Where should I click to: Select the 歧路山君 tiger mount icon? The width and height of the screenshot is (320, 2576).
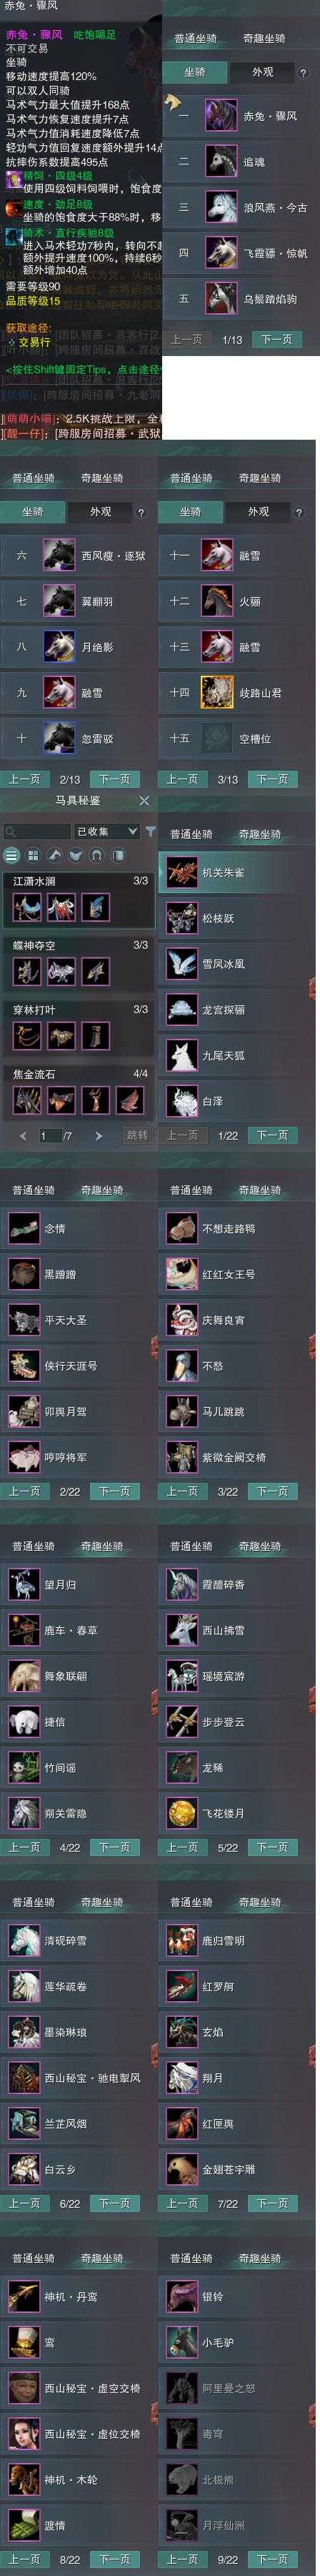pyautogui.click(x=216, y=692)
